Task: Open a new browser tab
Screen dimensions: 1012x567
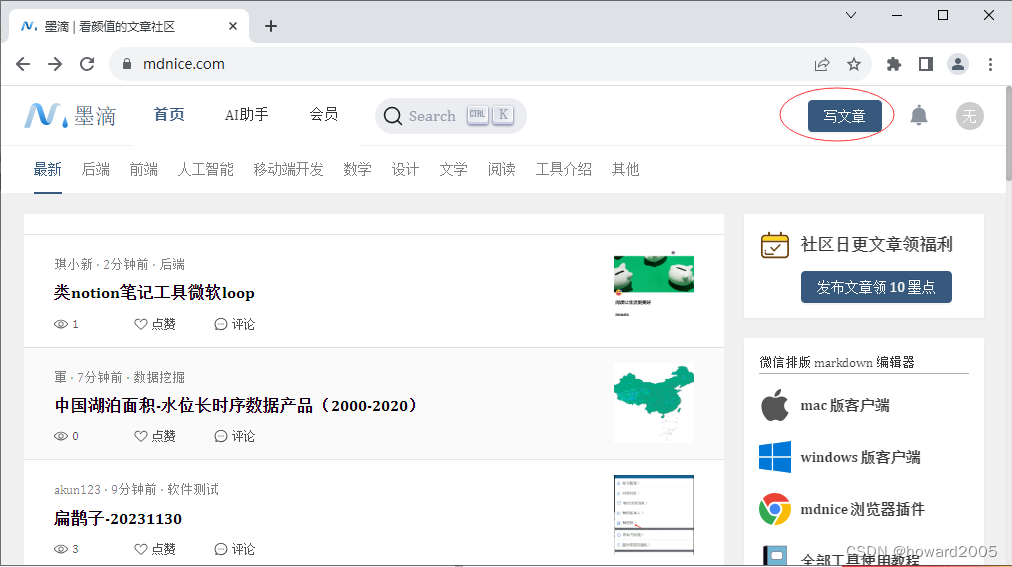Action: pyautogui.click(x=271, y=26)
